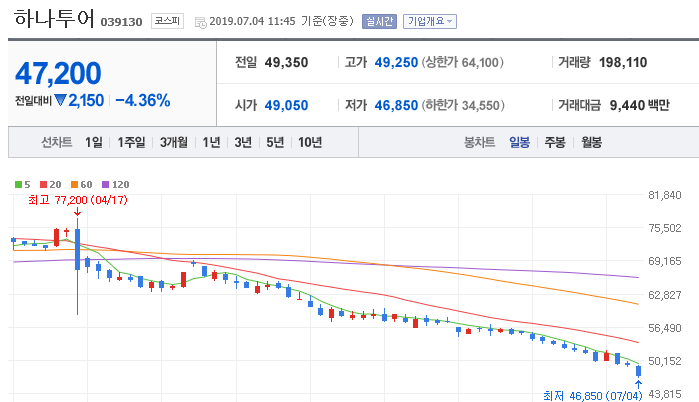This screenshot has height=402, width=699.
Task: Click the green 5-day moving average swatch
Action: 18,185
